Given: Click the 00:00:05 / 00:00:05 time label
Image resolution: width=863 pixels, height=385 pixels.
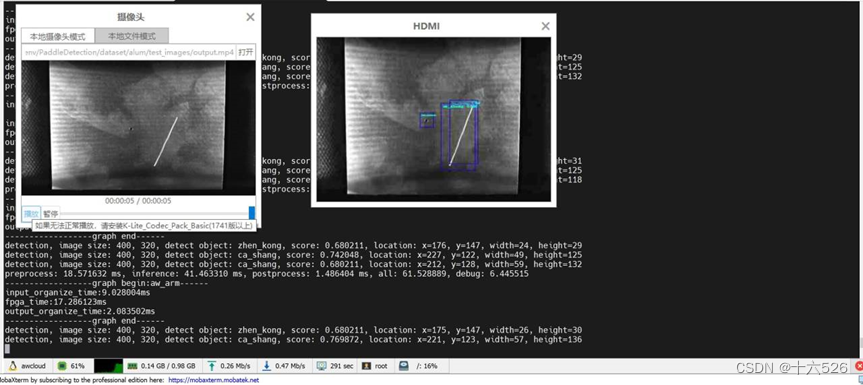Looking at the screenshot, I should tap(138, 201).
